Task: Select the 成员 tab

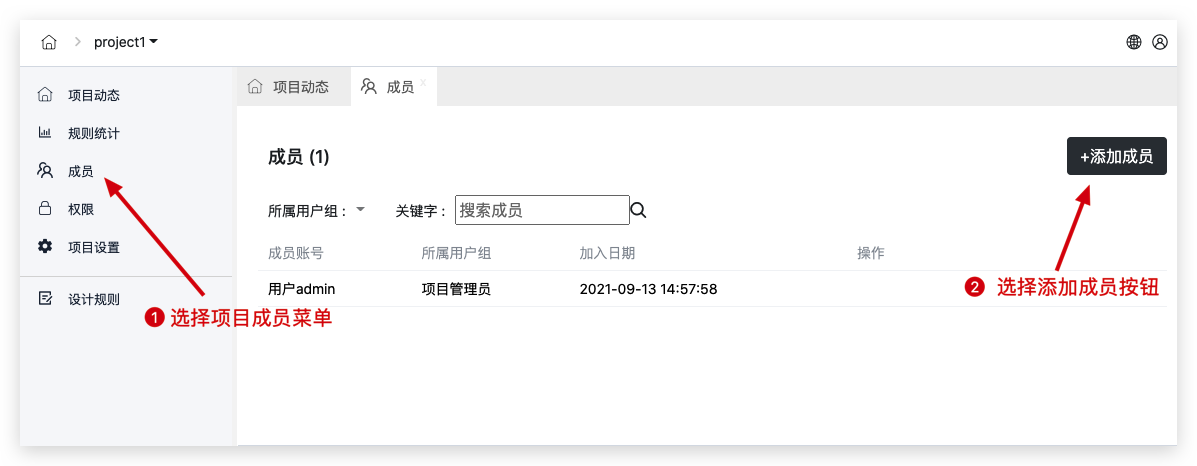Action: (390, 87)
